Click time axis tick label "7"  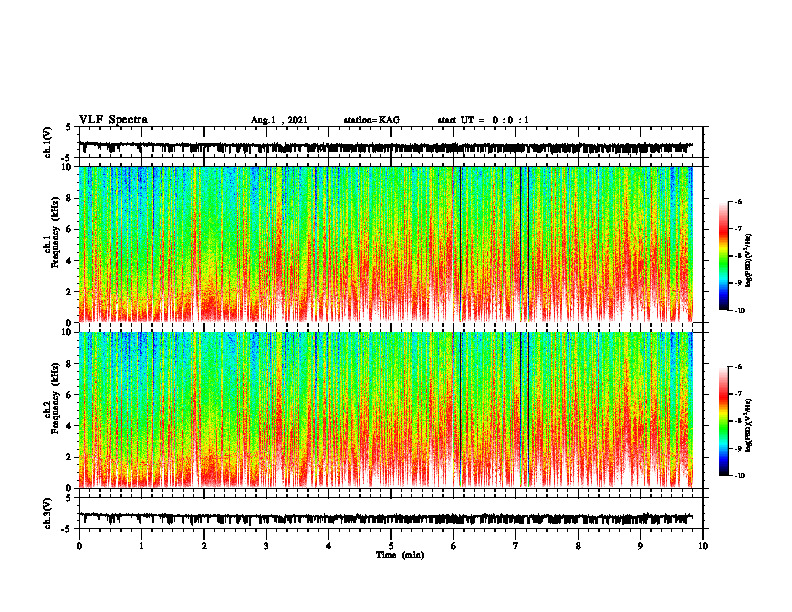coord(516,546)
